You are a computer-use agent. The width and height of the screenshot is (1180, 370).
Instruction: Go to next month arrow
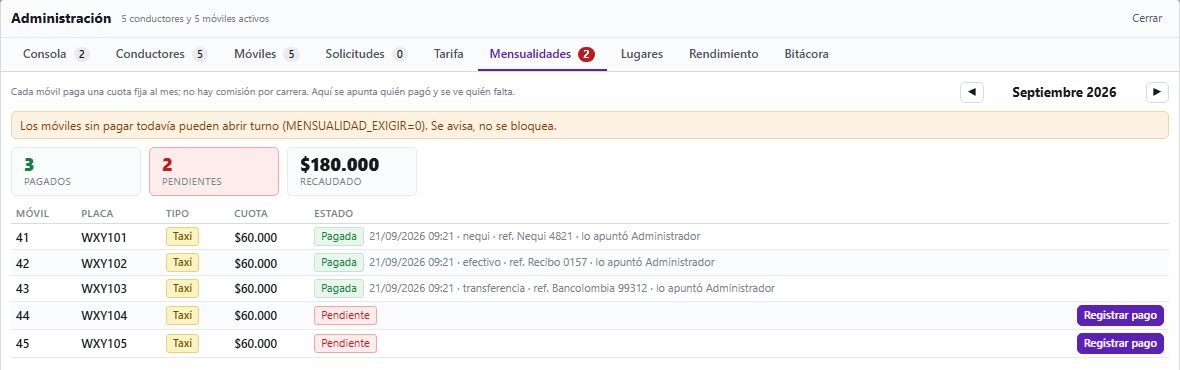point(1157,92)
